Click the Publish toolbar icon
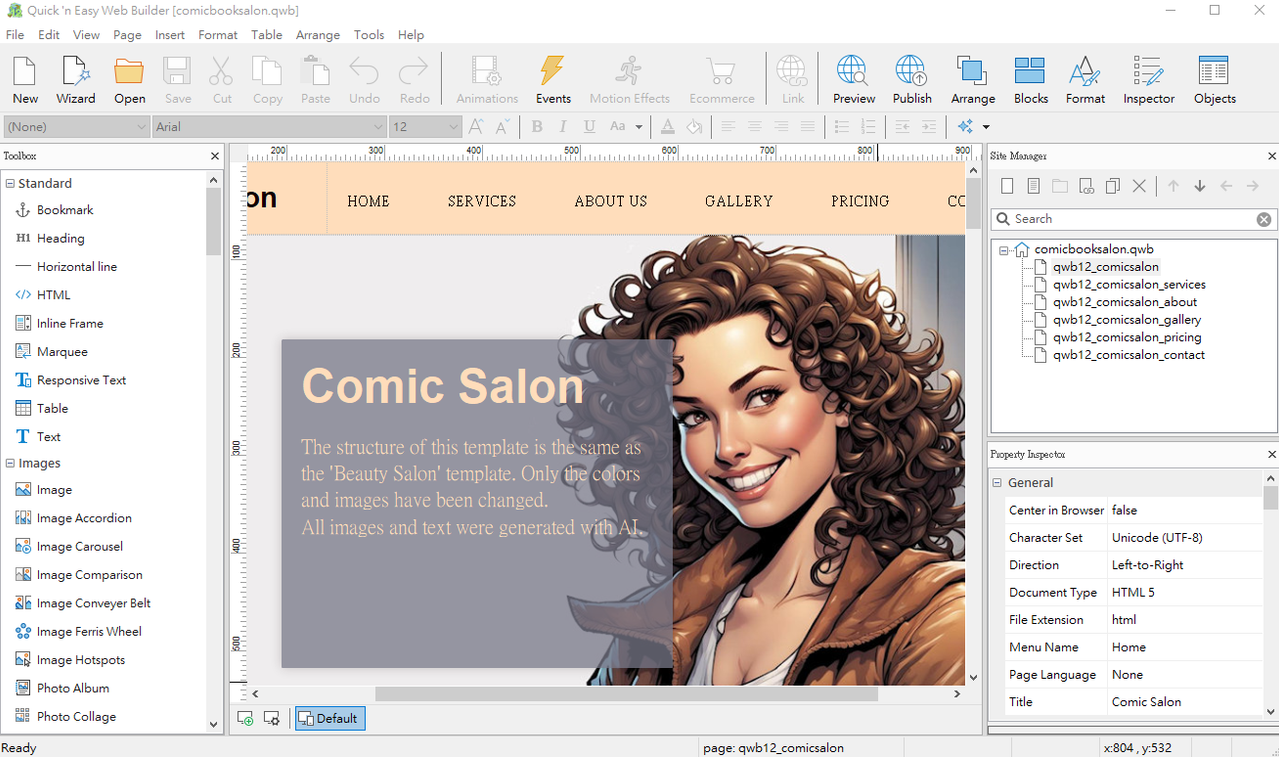Viewport: 1279px width, 757px height. pos(911,80)
